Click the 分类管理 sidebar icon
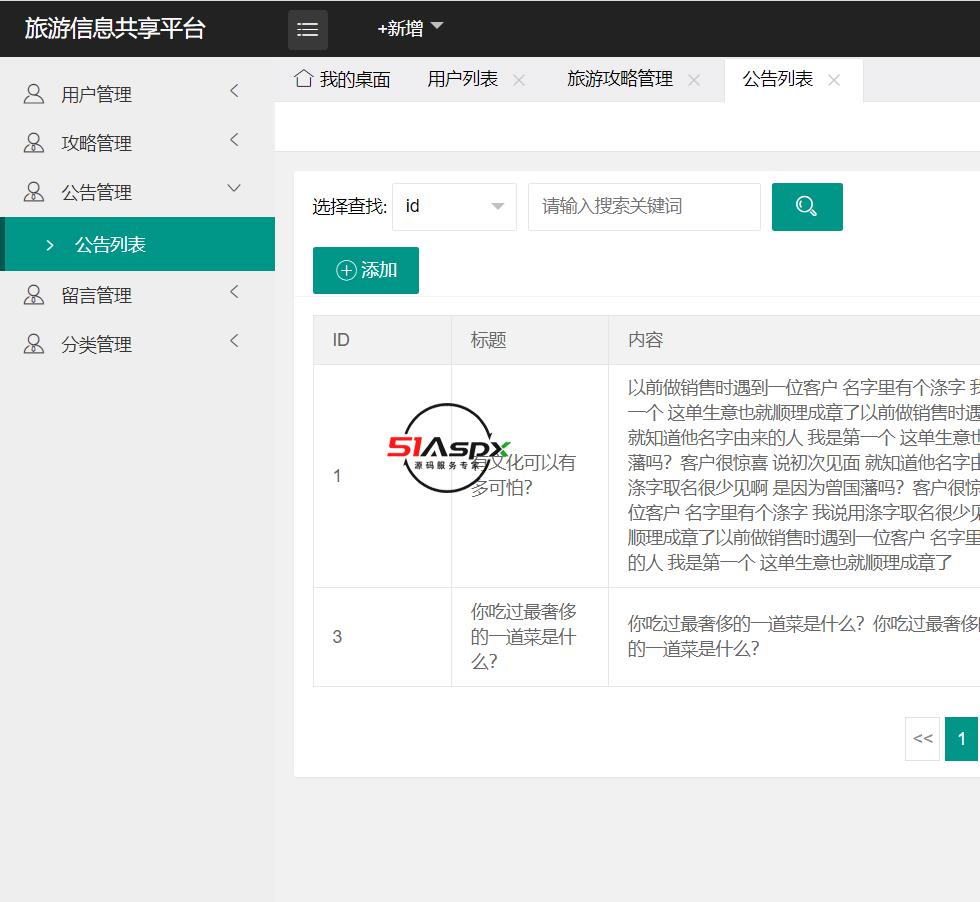 coord(34,344)
